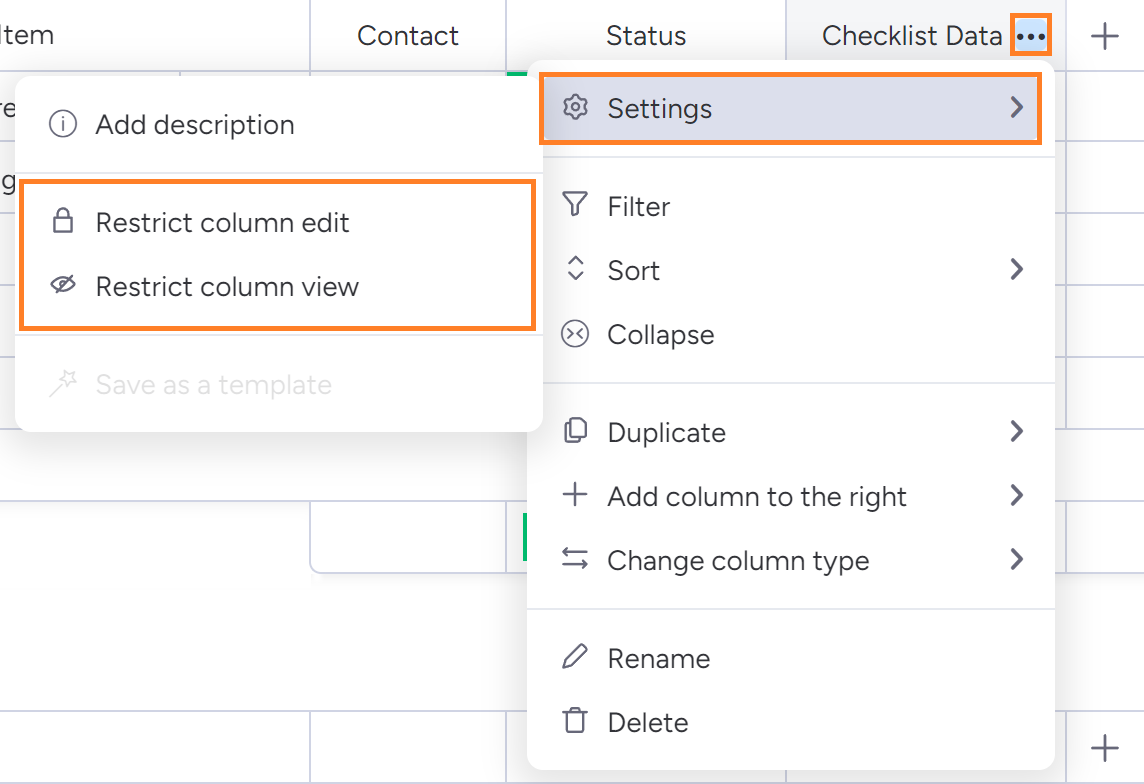
Task: Click the Delete trash can icon
Action: point(575,722)
